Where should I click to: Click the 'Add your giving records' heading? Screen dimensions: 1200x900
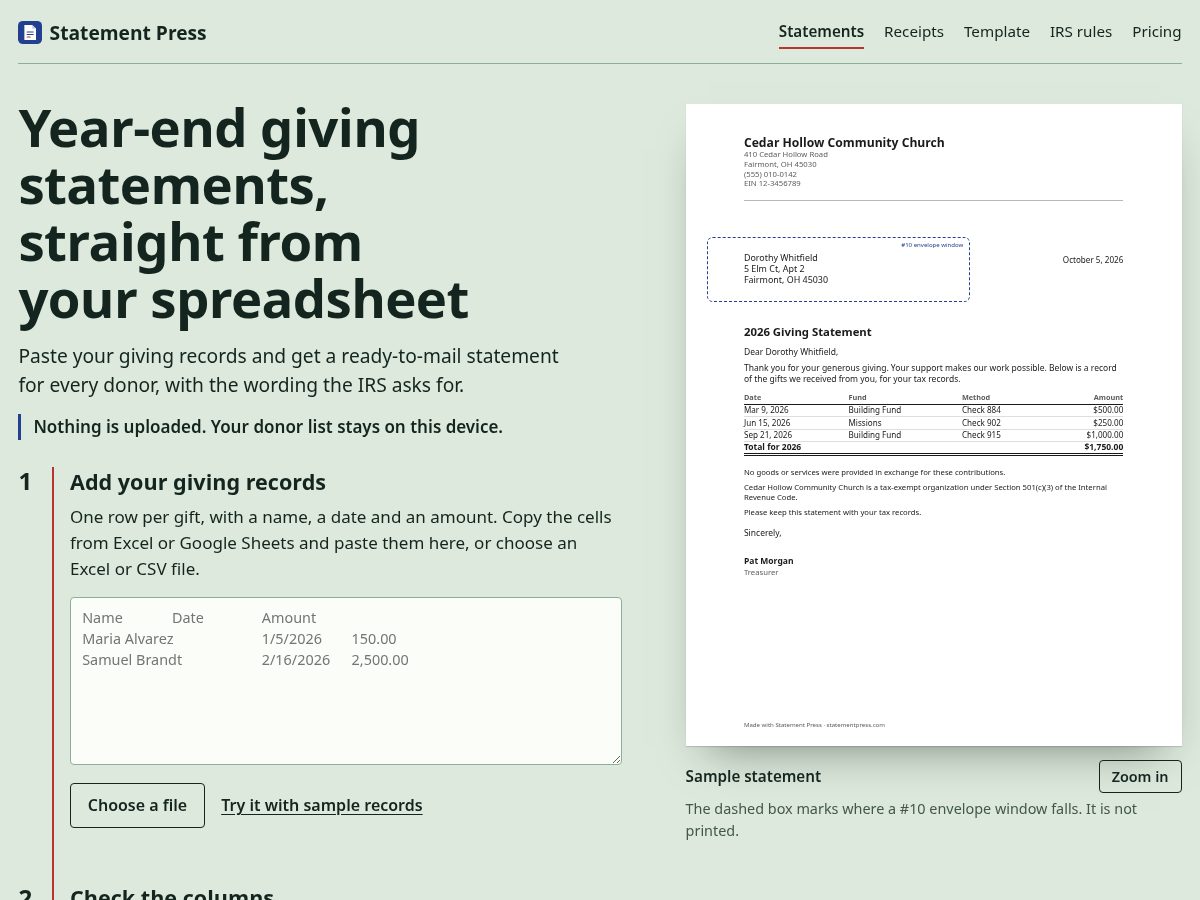(x=198, y=482)
